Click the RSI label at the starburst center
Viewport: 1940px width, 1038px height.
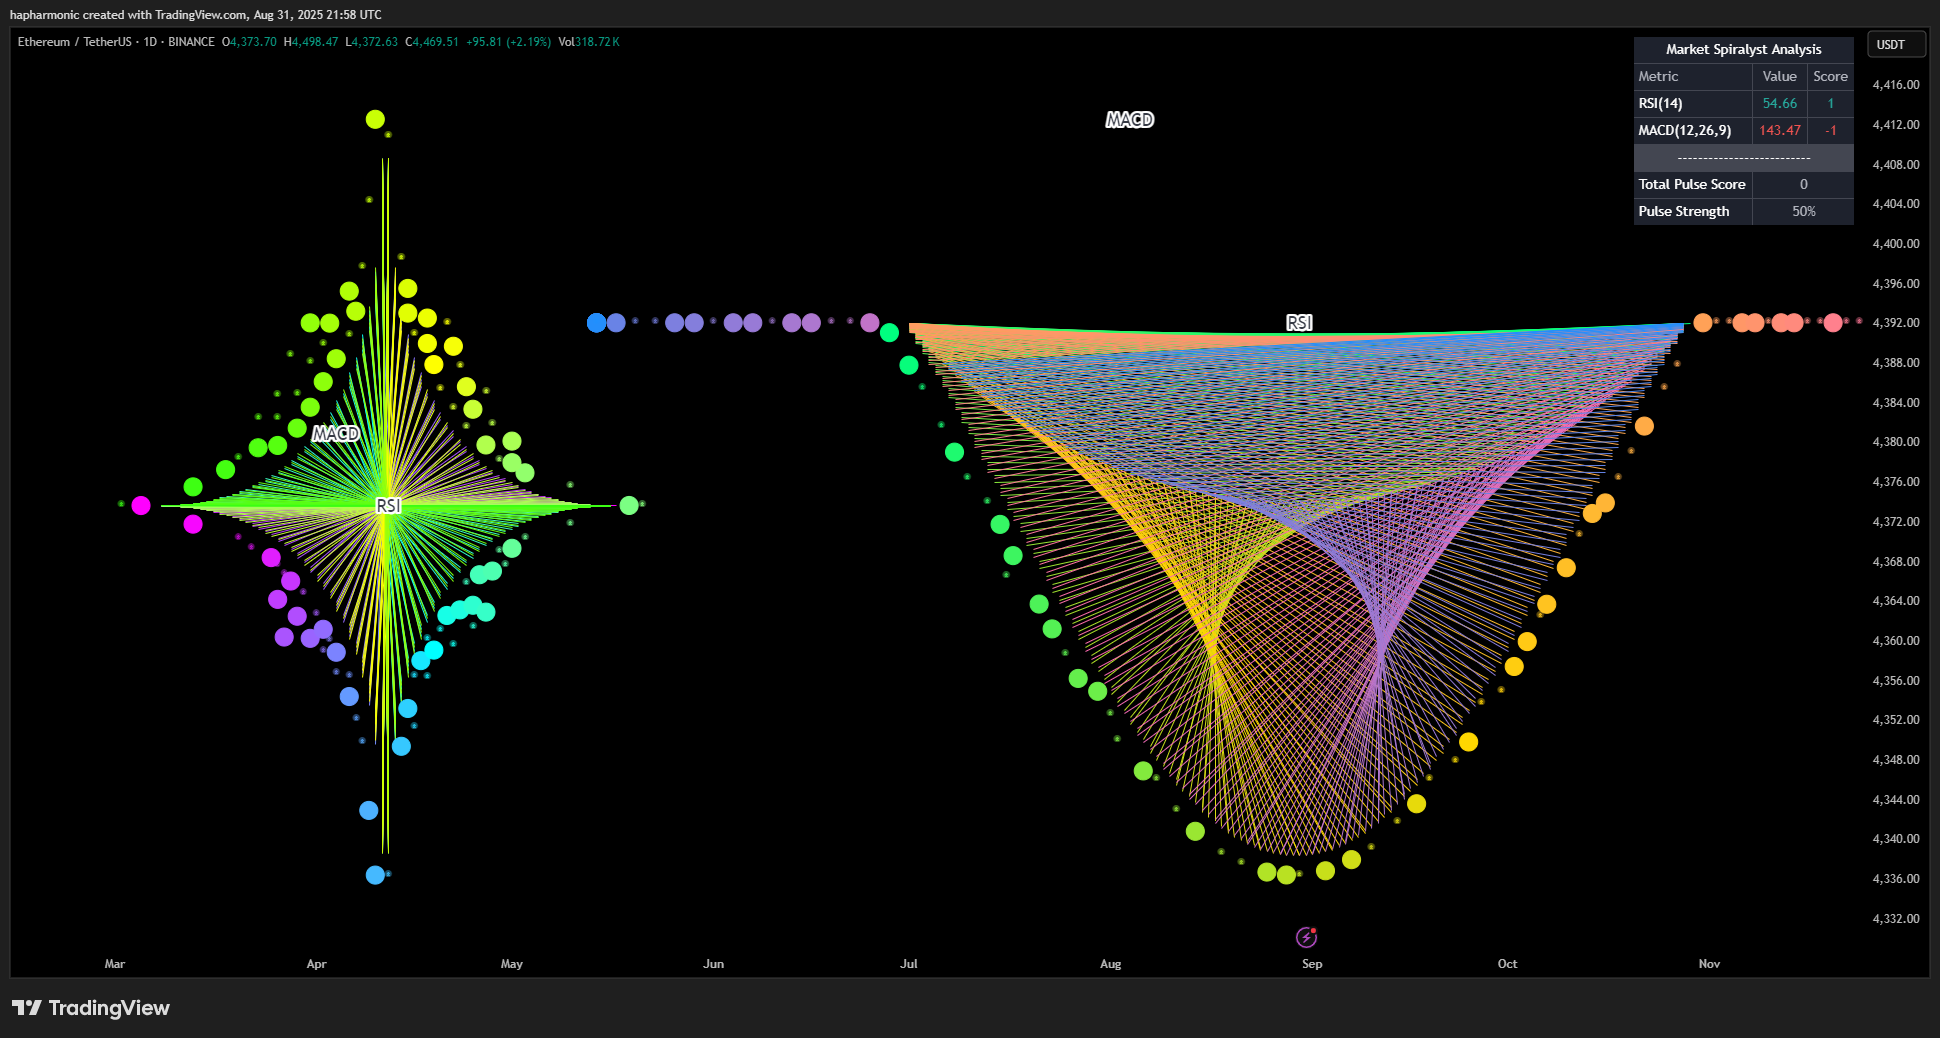[x=388, y=505]
